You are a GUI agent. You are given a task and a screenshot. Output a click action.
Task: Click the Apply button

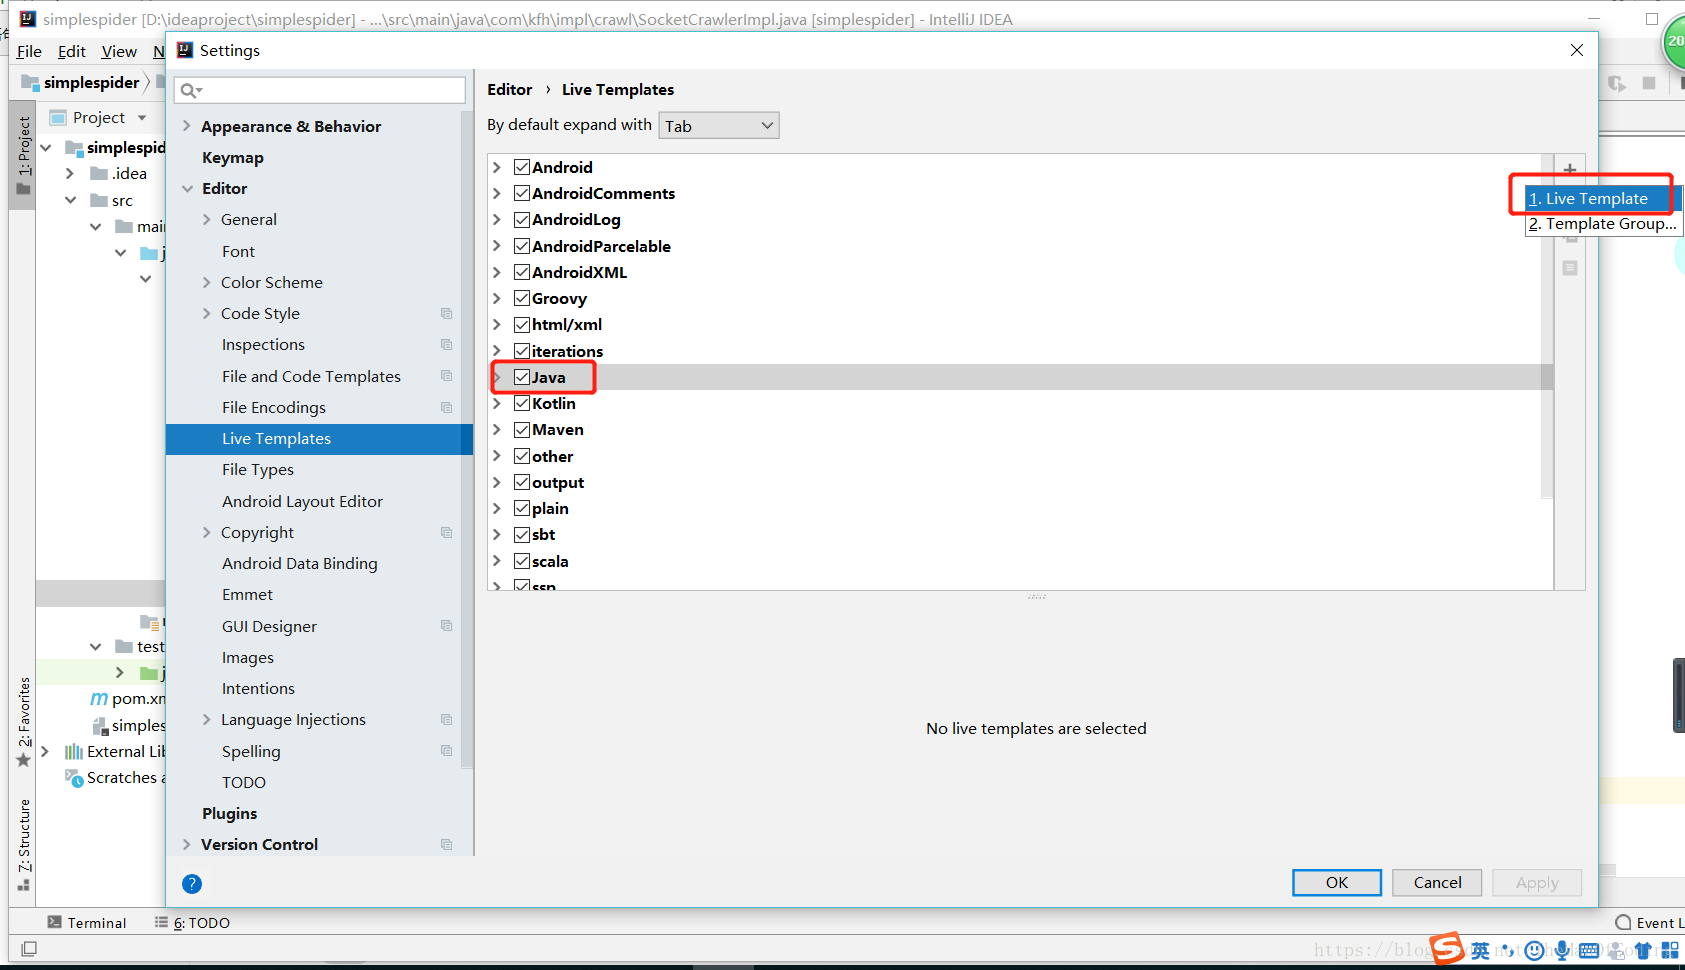coord(1537,882)
